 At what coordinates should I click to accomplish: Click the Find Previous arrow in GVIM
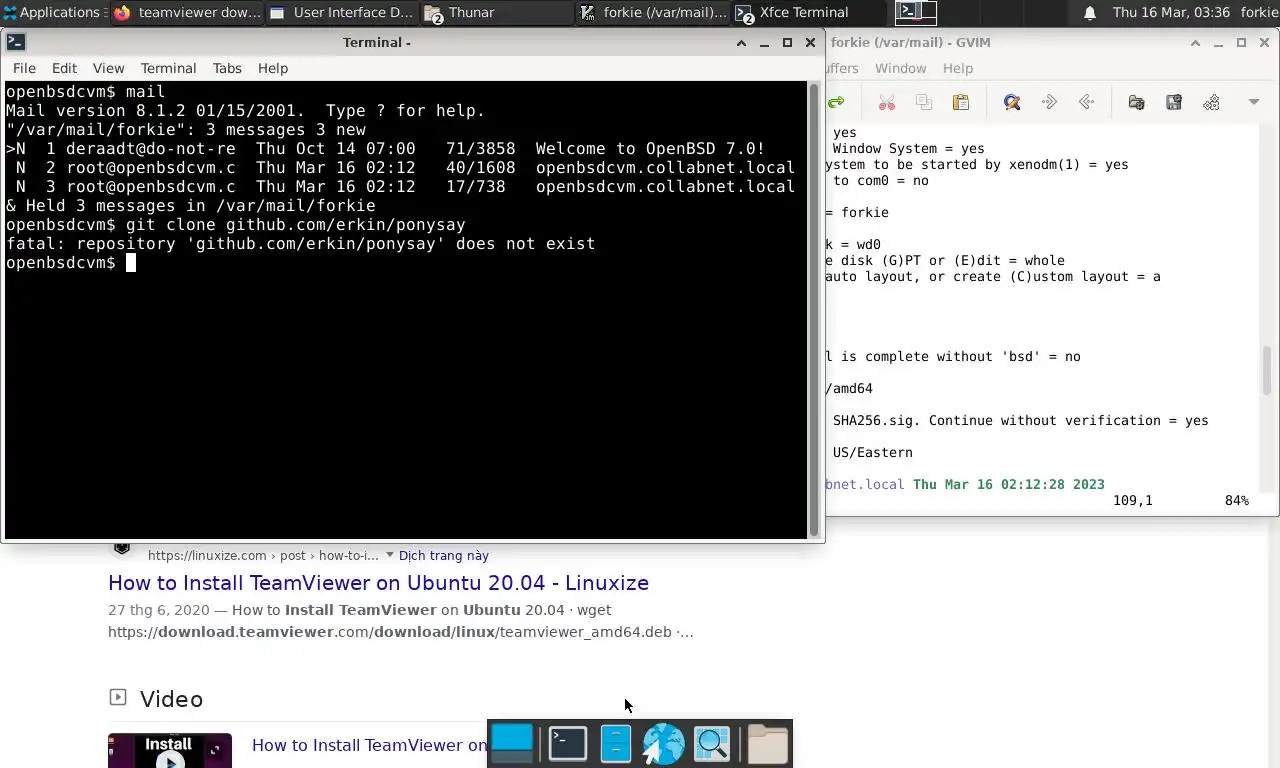coord(1086,102)
